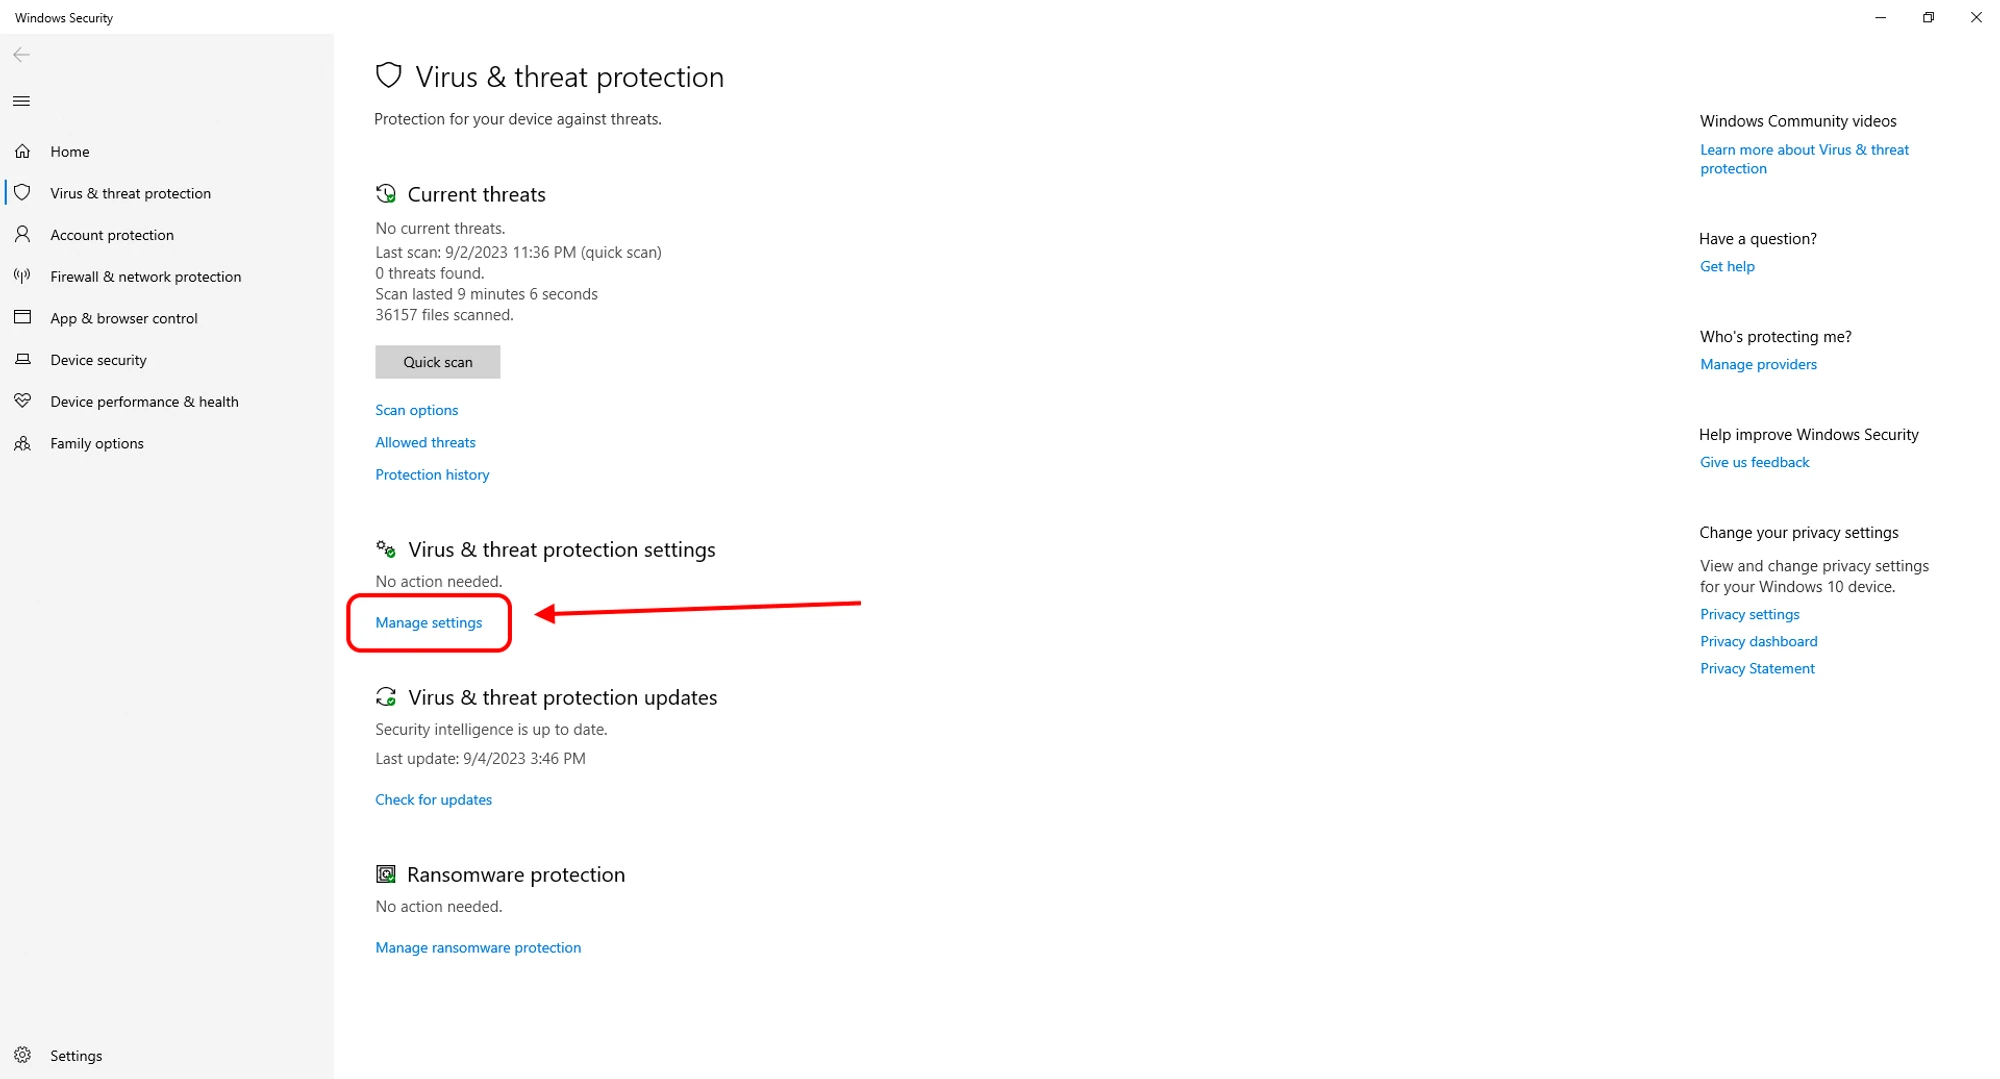Screen dimensions: 2000x1079
Task: Open Scan options link
Action: 416,410
